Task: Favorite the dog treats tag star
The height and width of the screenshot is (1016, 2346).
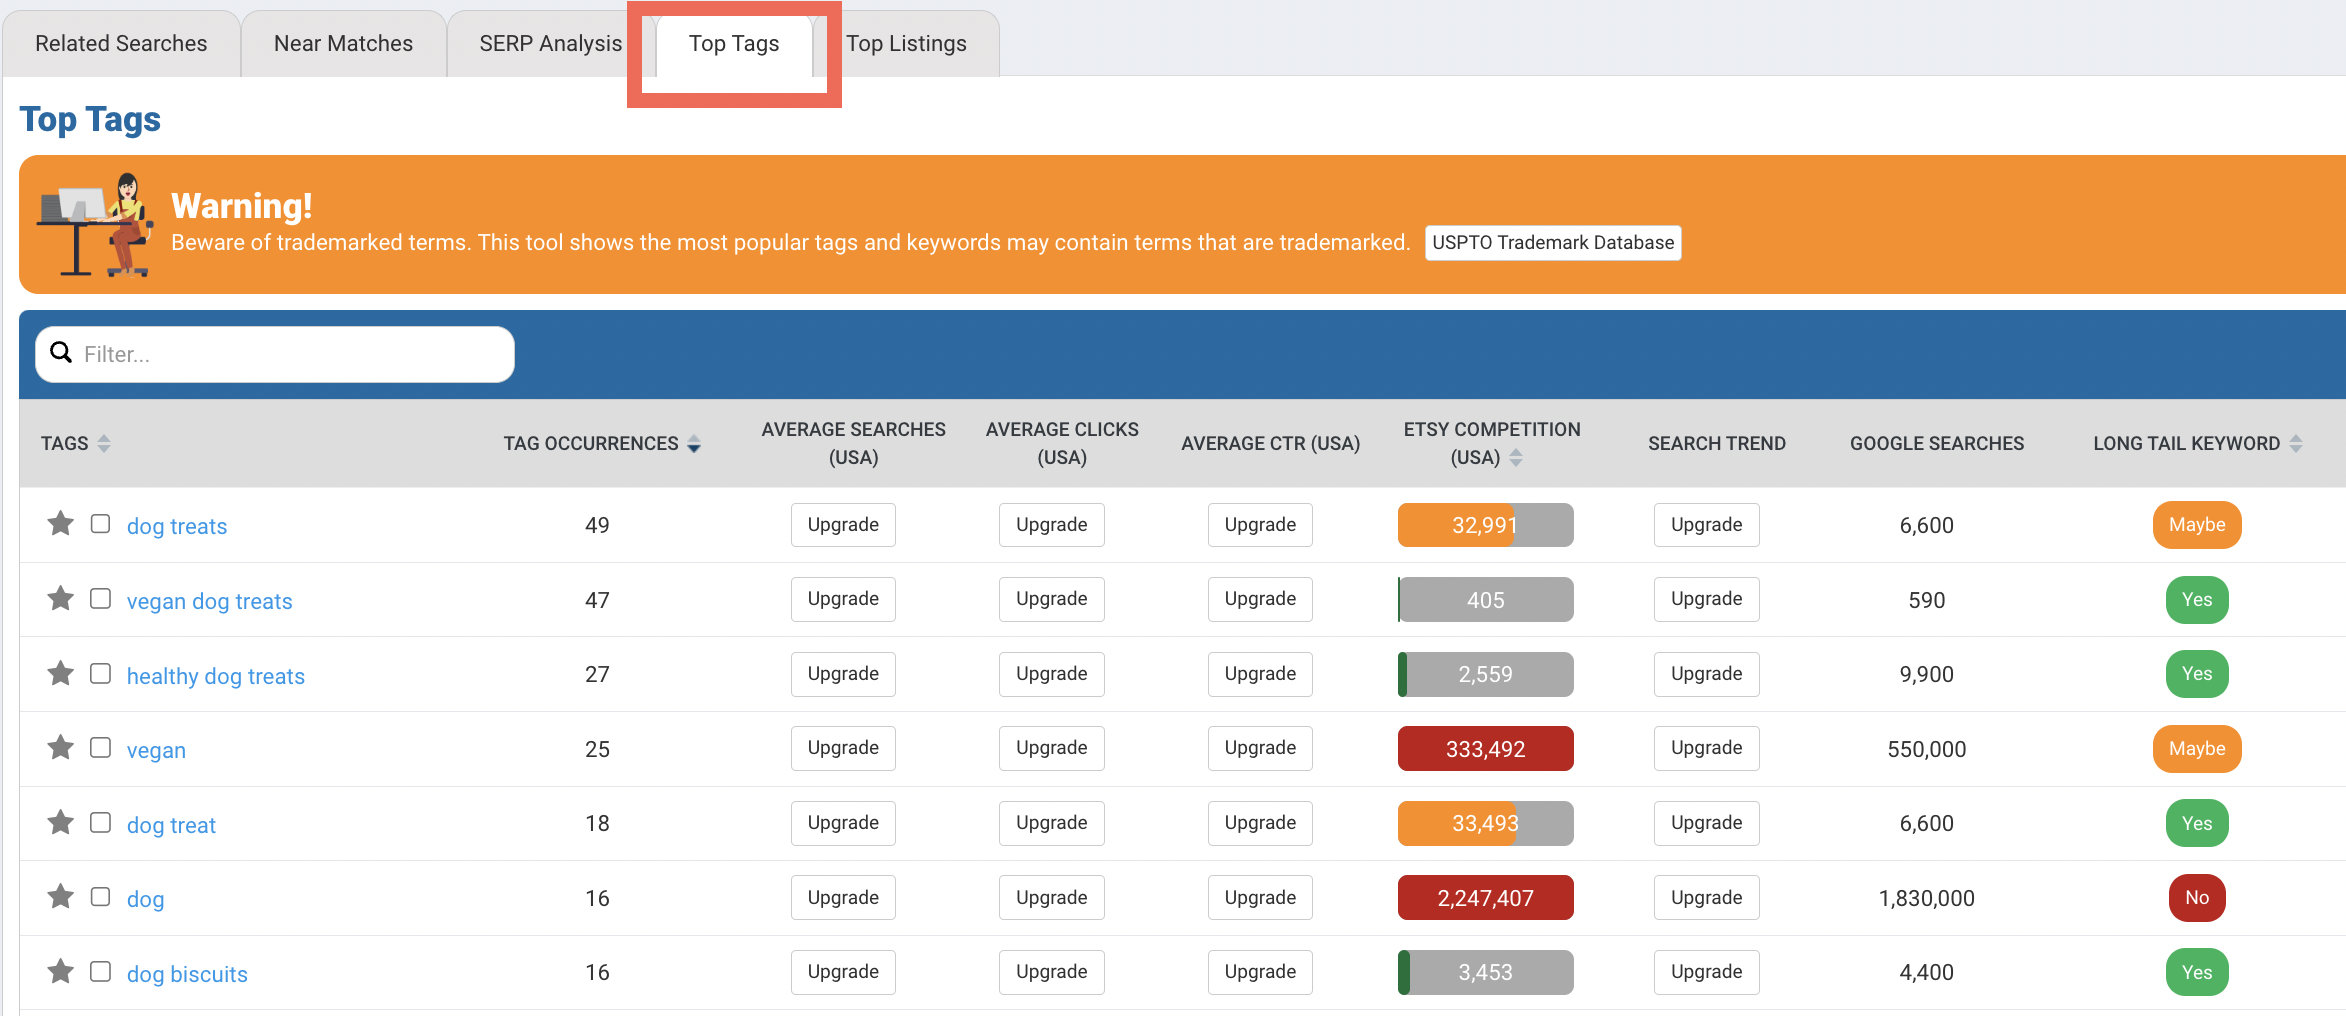Action: tap(61, 523)
